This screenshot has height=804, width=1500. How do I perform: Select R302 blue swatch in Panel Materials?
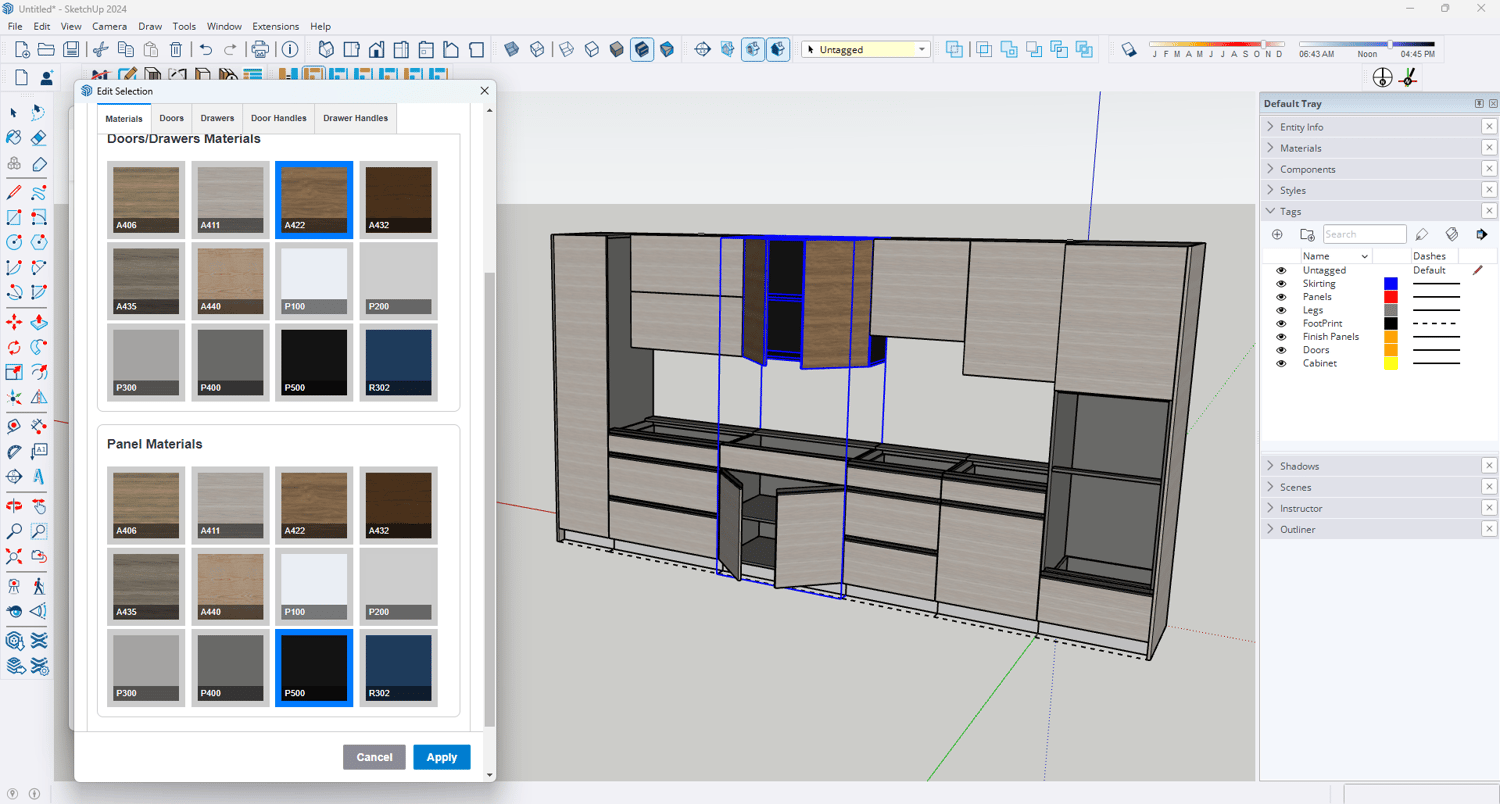click(398, 666)
